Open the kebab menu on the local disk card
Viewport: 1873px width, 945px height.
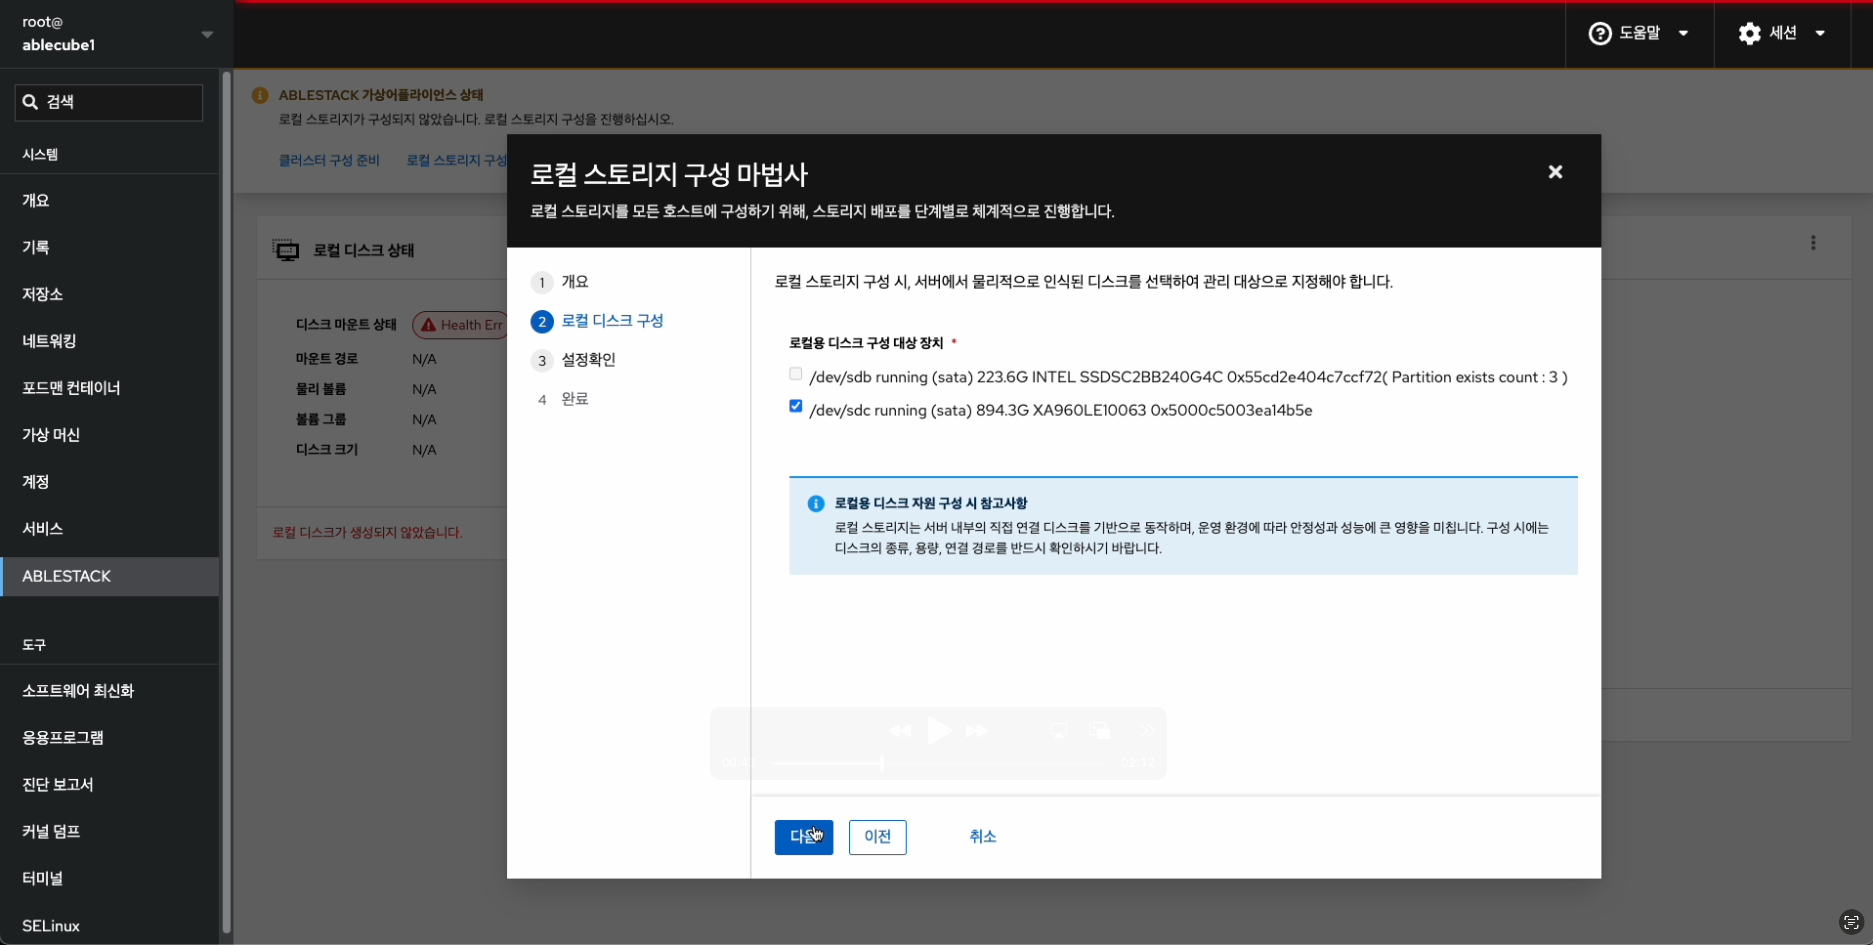(x=1812, y=243)
